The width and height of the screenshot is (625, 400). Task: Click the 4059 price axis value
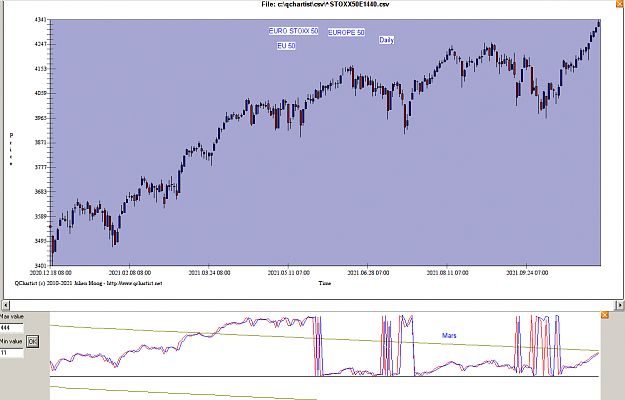point(41,94)
